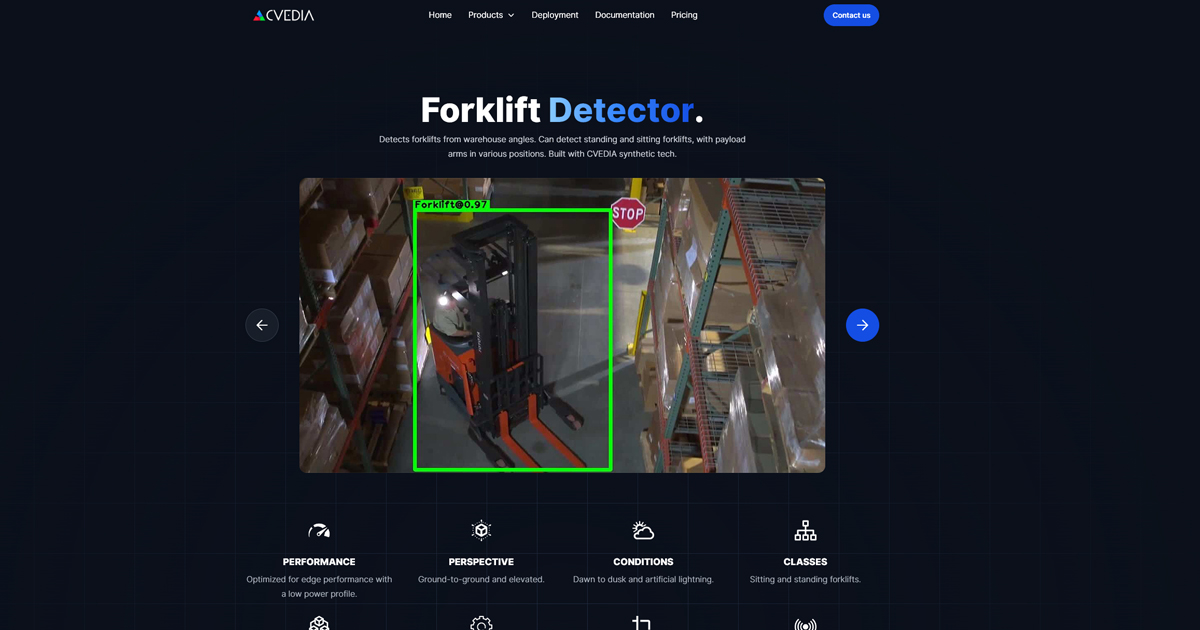
Task: Open the Home menu item
Action: [x=440, y=15]
